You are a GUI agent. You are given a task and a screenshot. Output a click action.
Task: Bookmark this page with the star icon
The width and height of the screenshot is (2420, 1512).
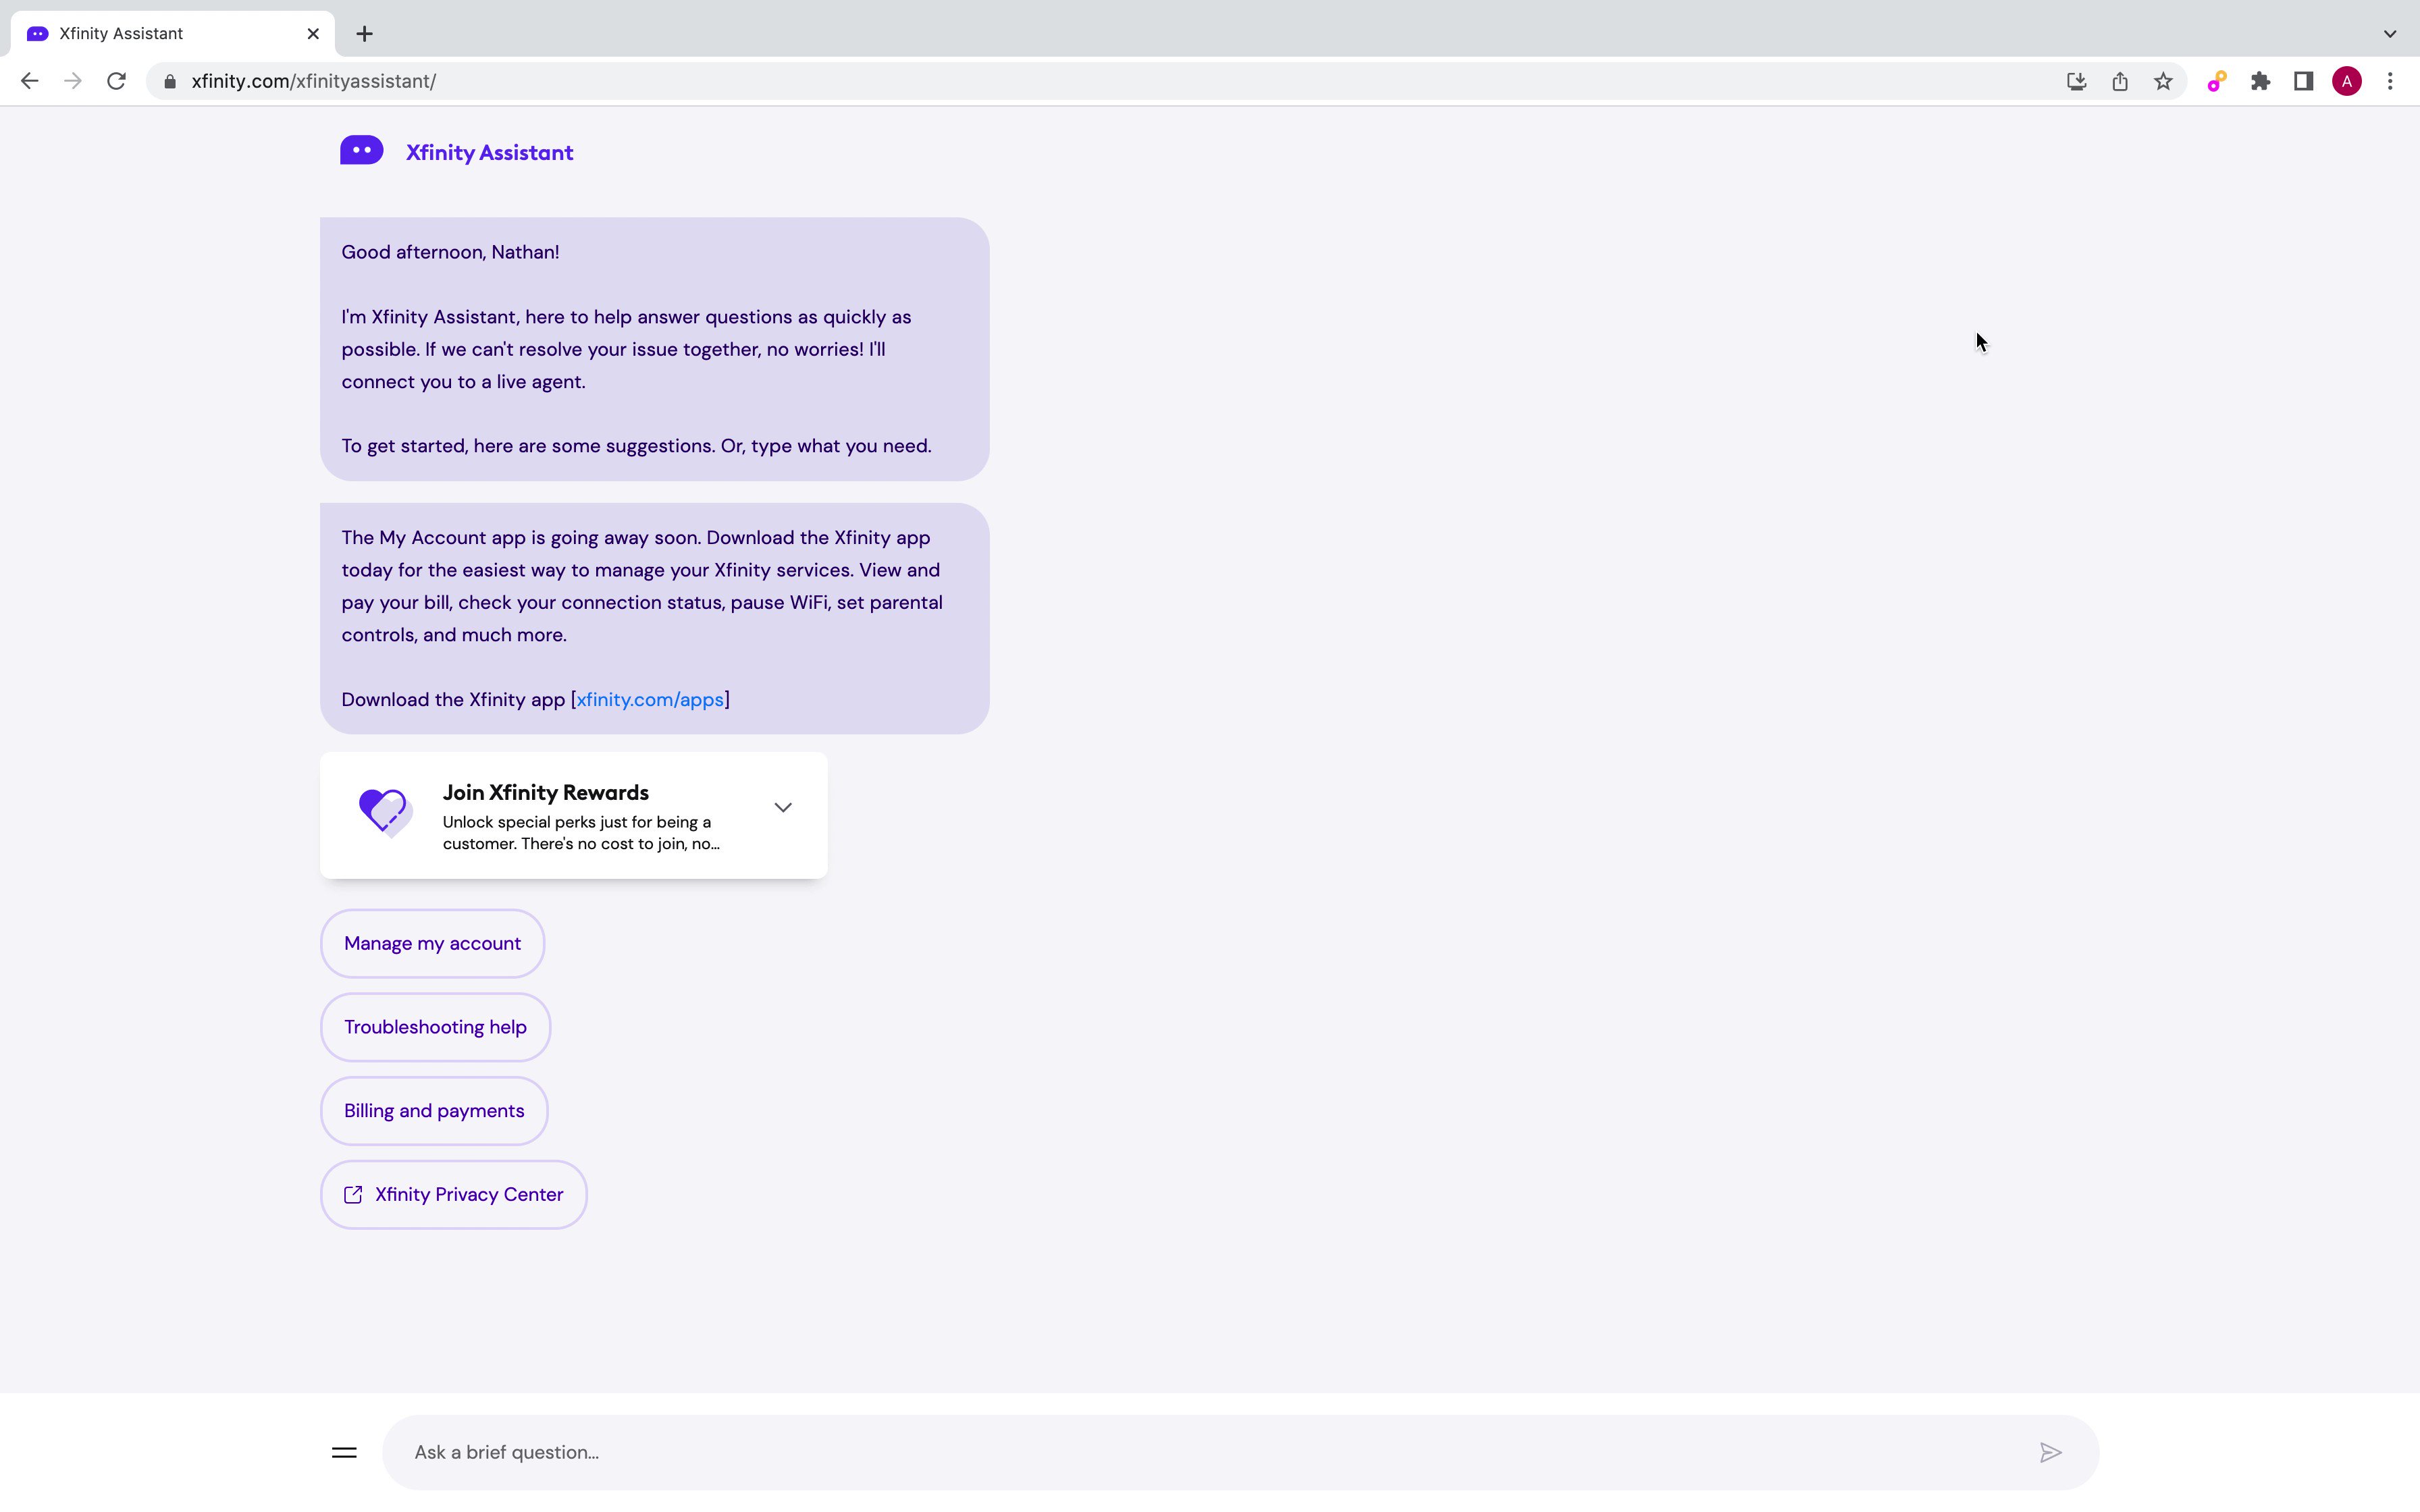coord(2163,82)
